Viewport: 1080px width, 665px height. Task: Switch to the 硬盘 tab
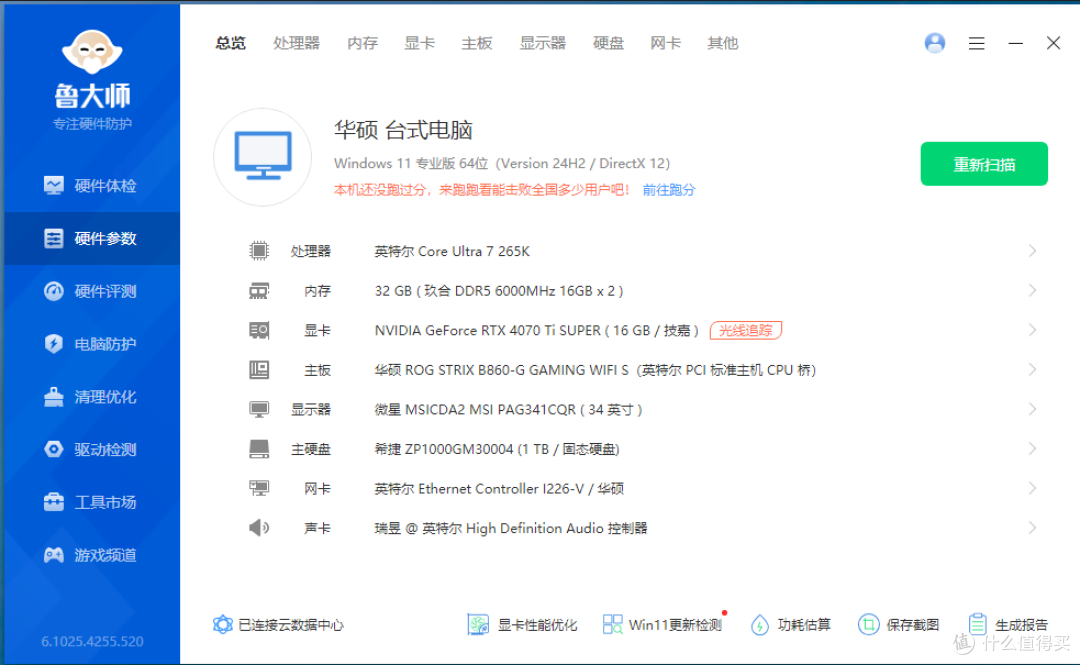(608, 43)
